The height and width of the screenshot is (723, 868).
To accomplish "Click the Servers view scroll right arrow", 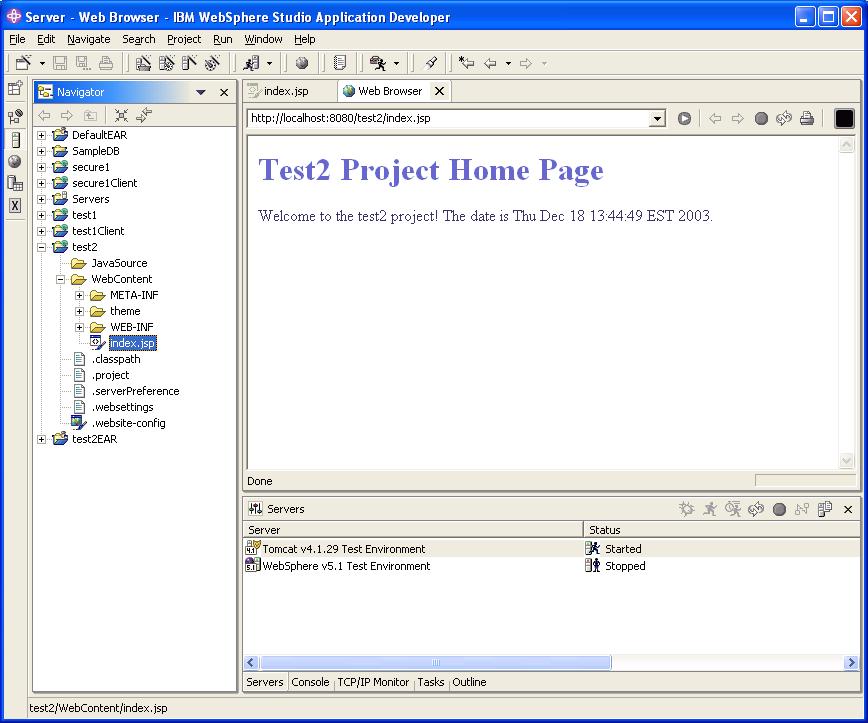I will point(851,663).
